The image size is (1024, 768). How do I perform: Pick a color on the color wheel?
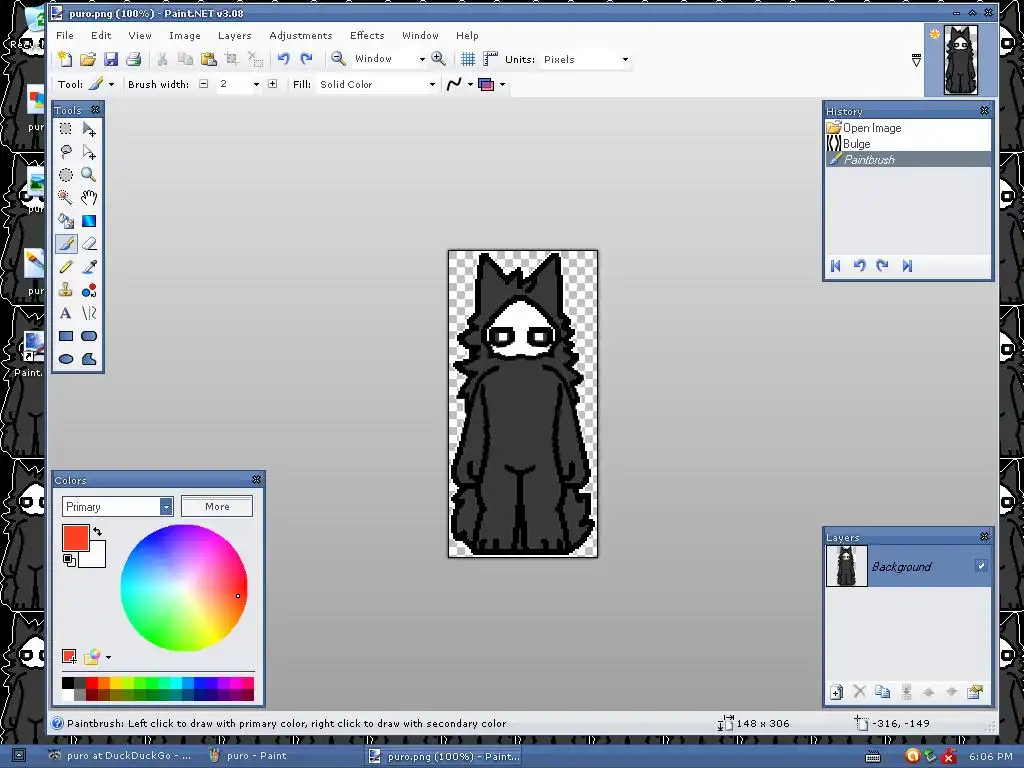point(184,588)
